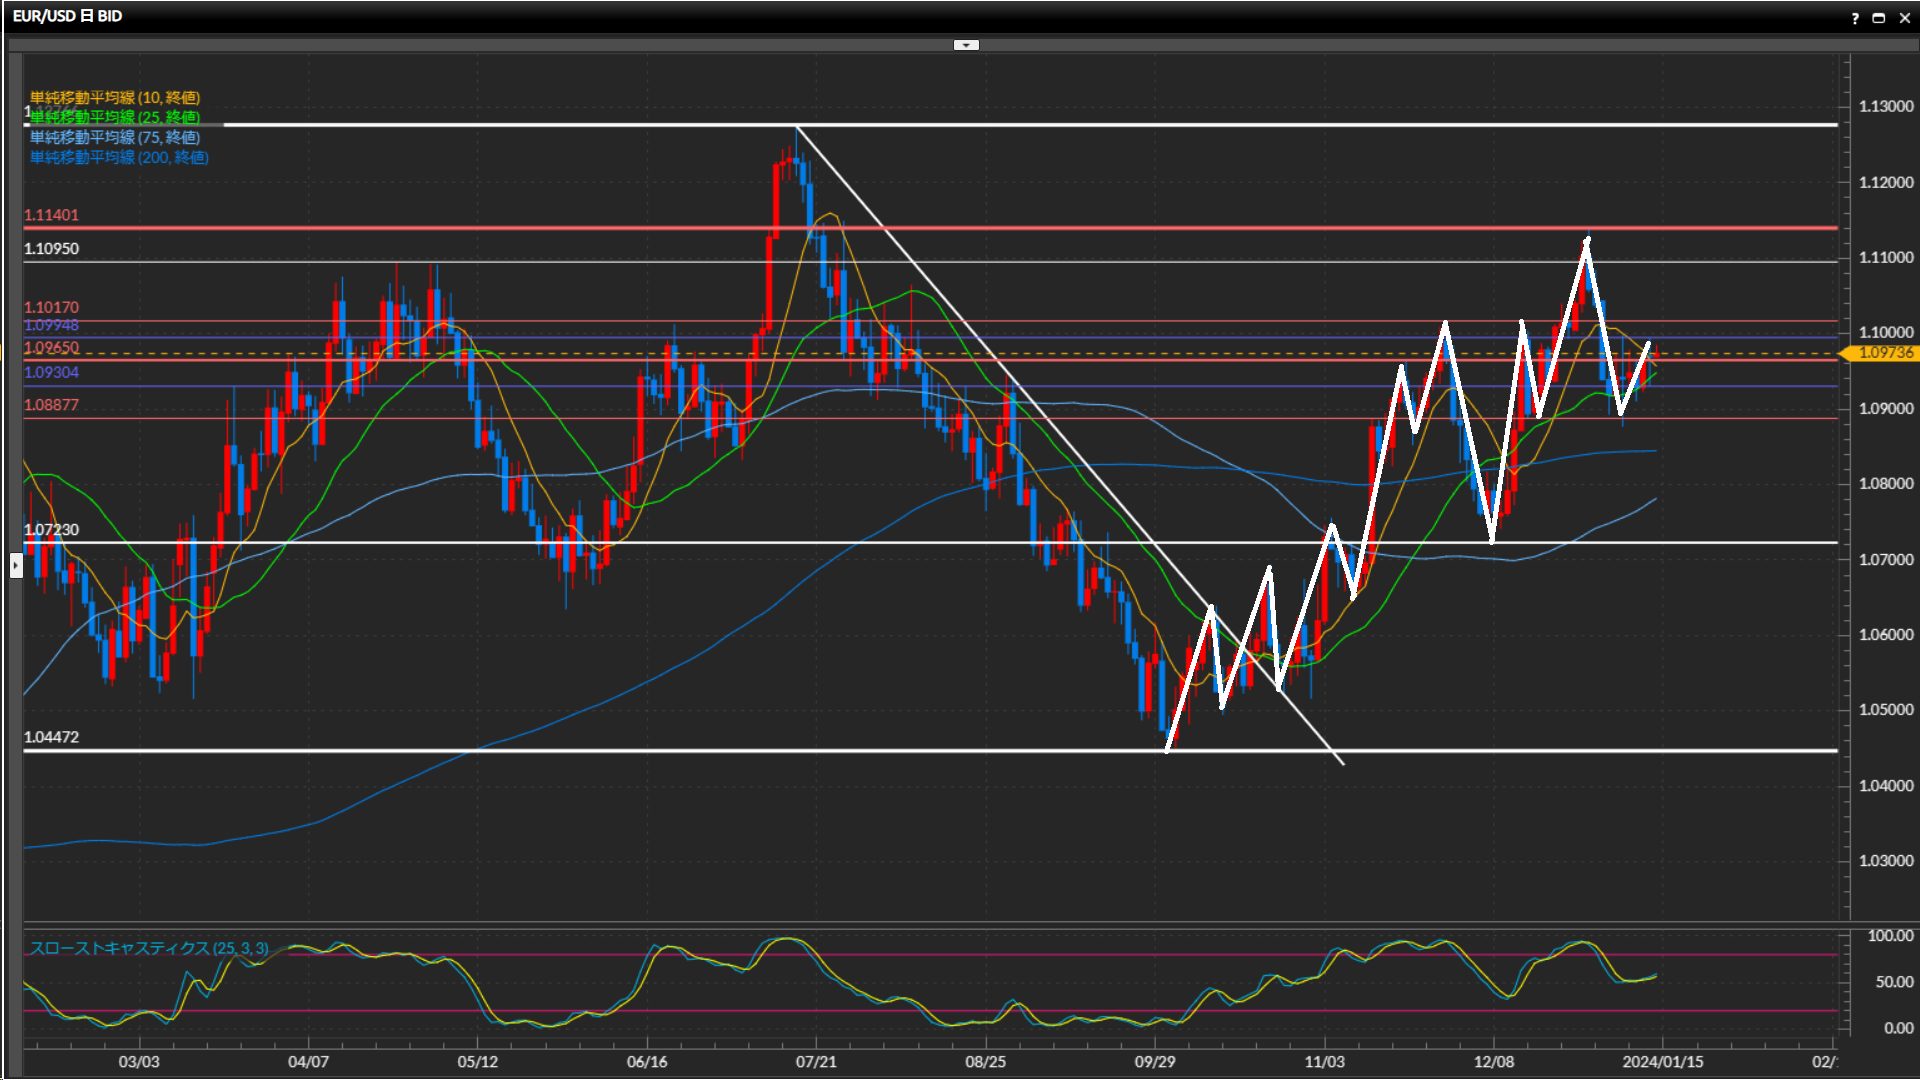1920x1080 pixels.
Task: Click the 2024/01/15 date axis label
Action: click(1662, 1061)
